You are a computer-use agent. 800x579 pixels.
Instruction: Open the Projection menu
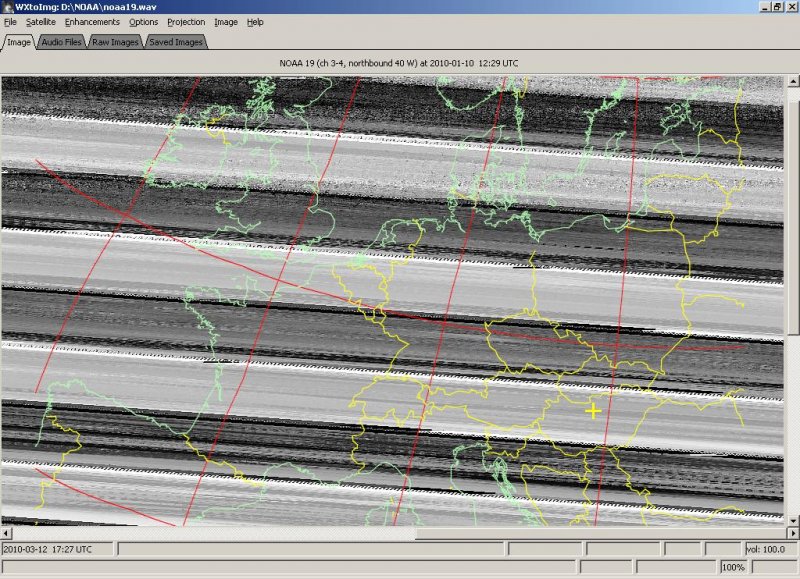186,22
